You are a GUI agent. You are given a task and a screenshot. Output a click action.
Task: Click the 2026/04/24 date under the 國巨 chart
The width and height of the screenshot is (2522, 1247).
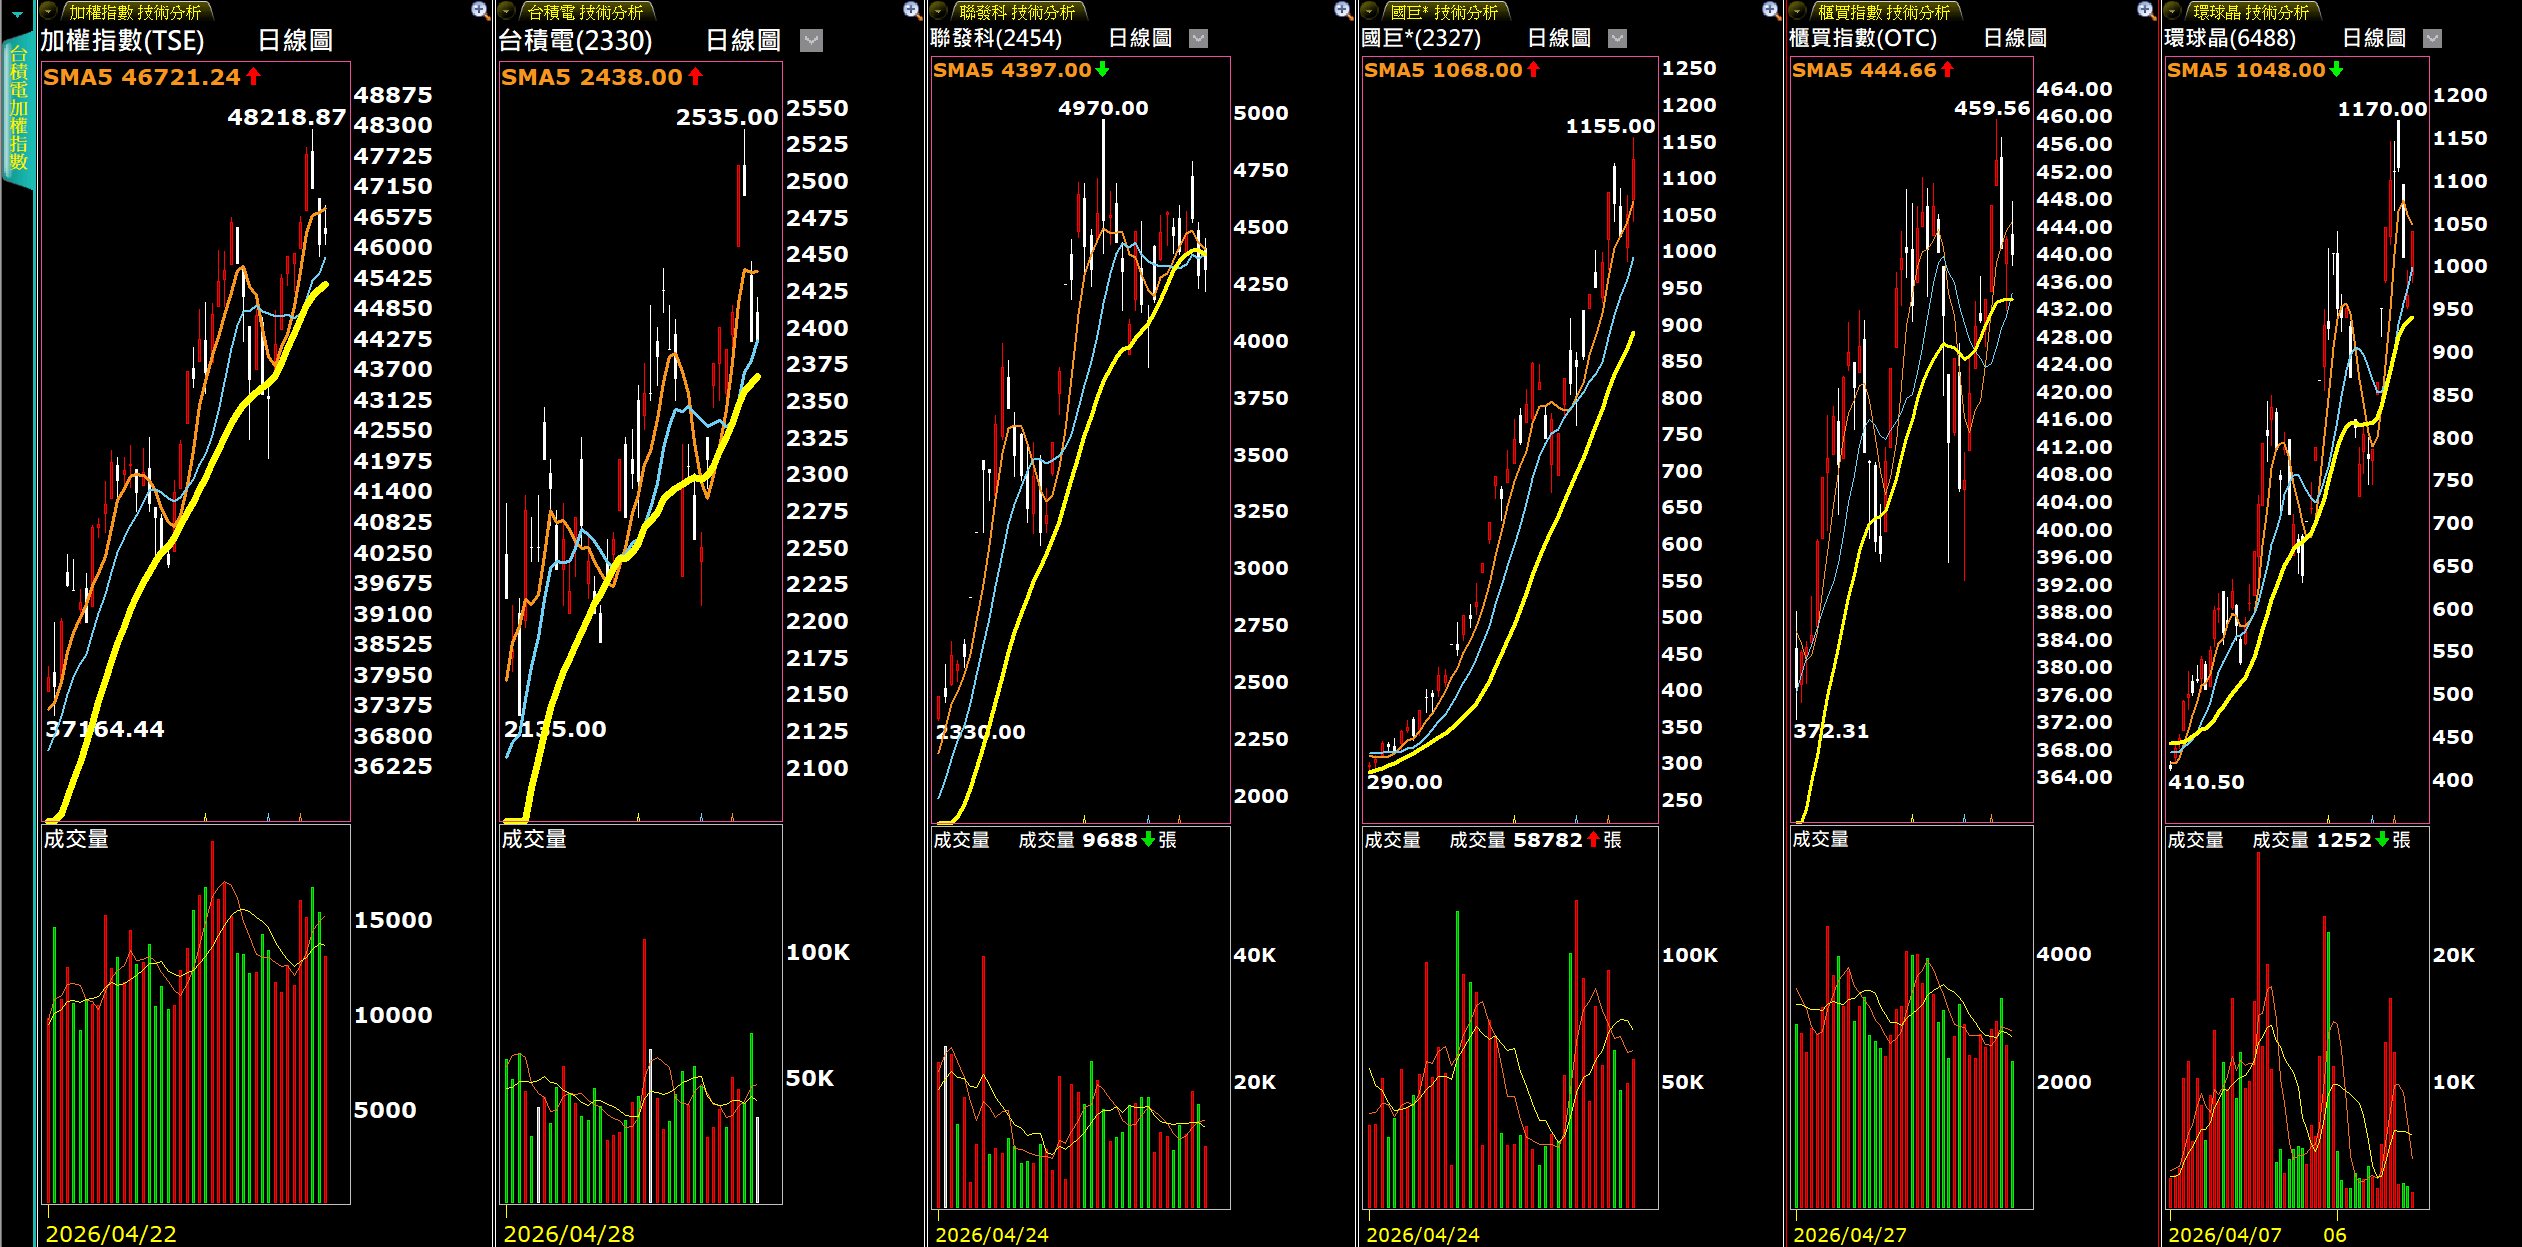[x=1423, y=1235]
